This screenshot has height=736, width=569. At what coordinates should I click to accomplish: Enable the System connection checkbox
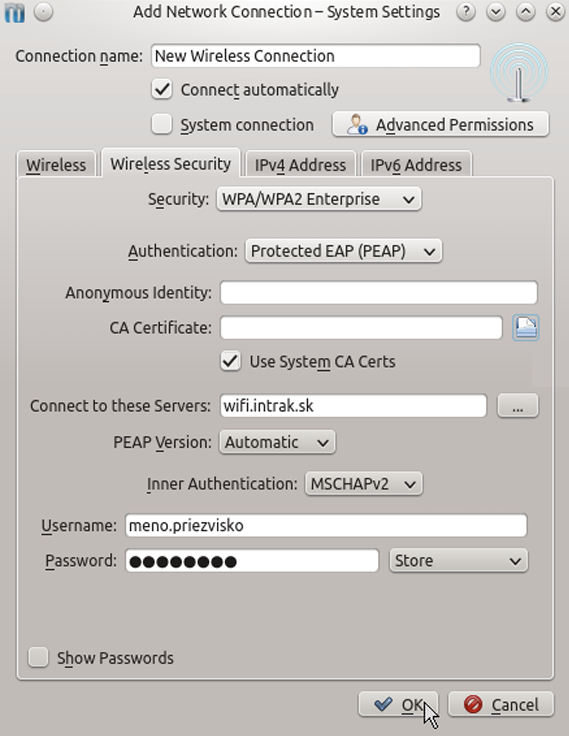162,124
